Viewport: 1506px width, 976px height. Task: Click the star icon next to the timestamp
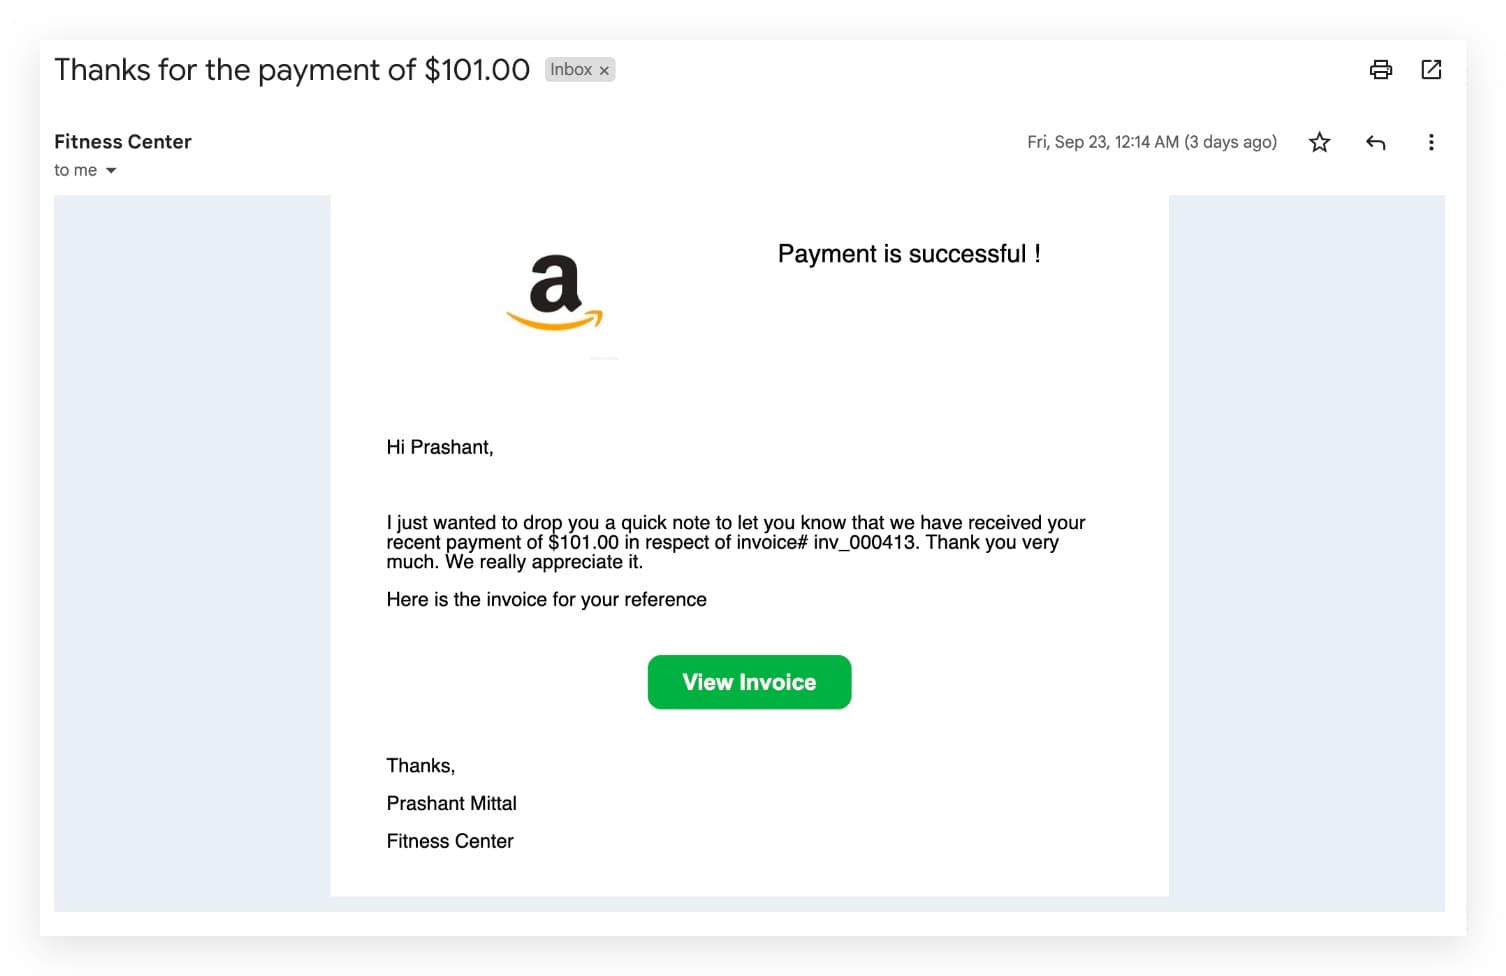pos(1319,142)
